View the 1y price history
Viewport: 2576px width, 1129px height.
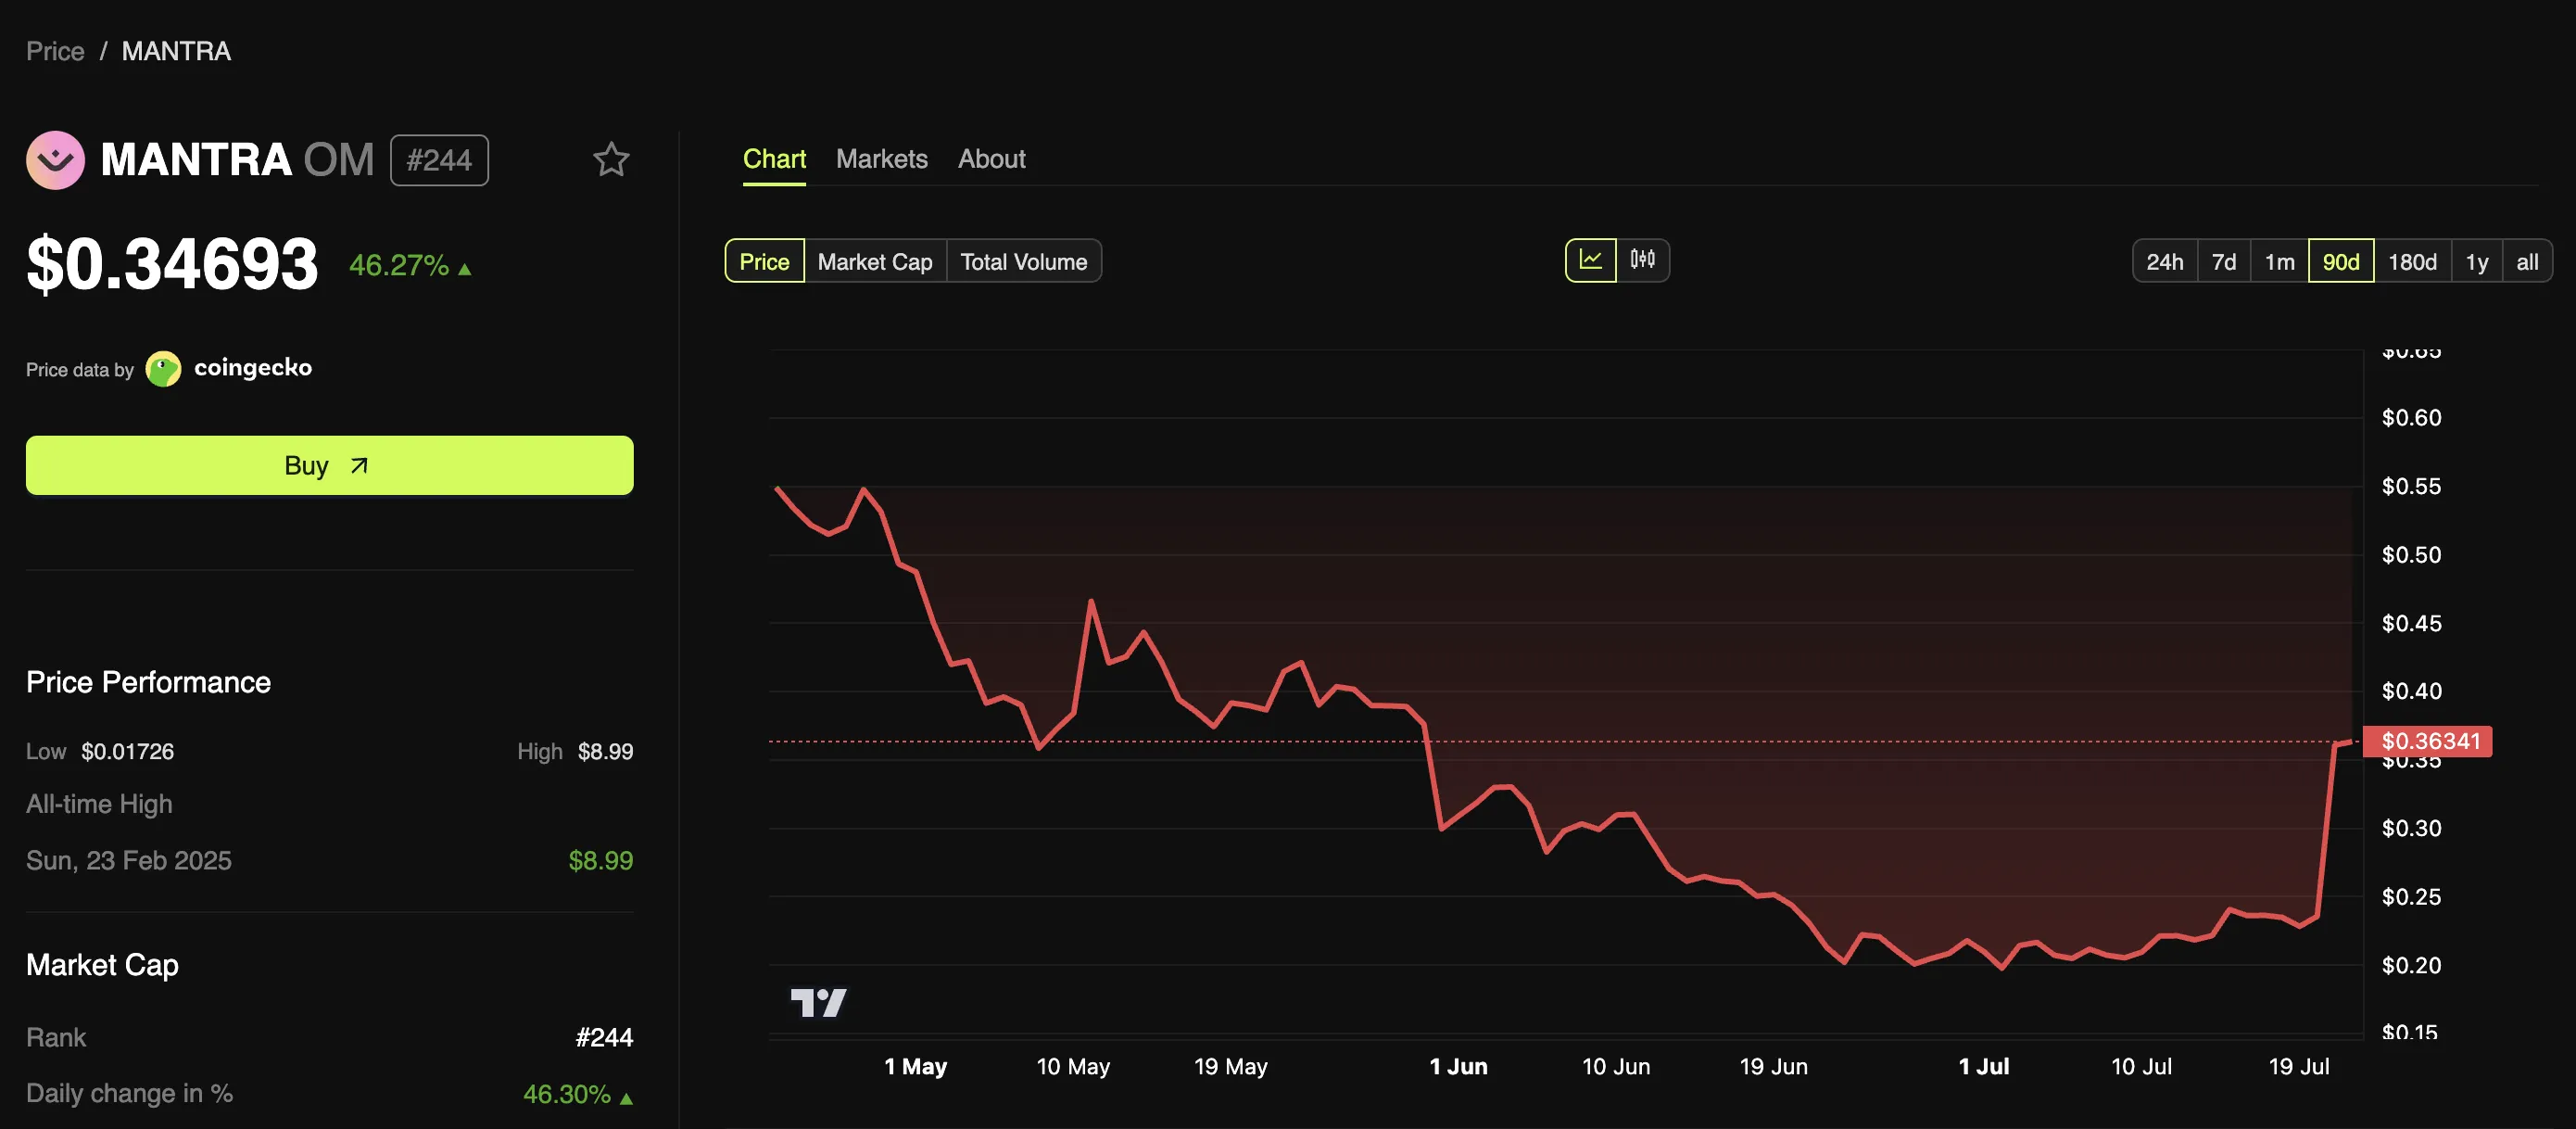tap(2478, 261)
